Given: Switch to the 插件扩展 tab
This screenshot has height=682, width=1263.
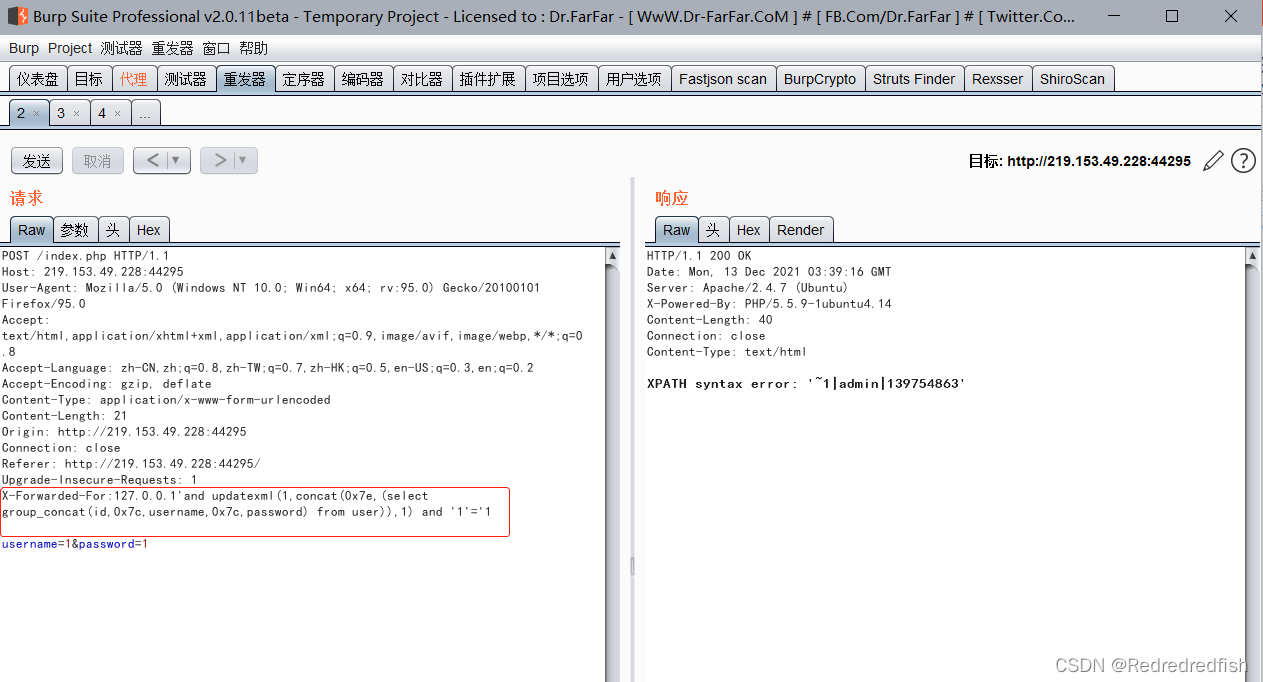Looking at the screenshot, I should tap(488, 79).
